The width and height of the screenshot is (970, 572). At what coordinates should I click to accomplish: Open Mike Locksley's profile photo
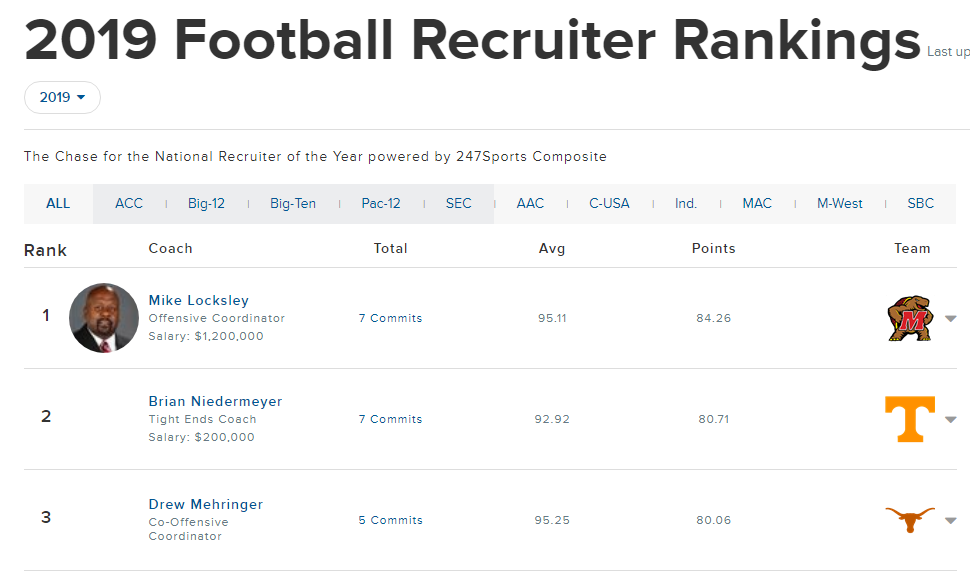[x=104, y=318]
